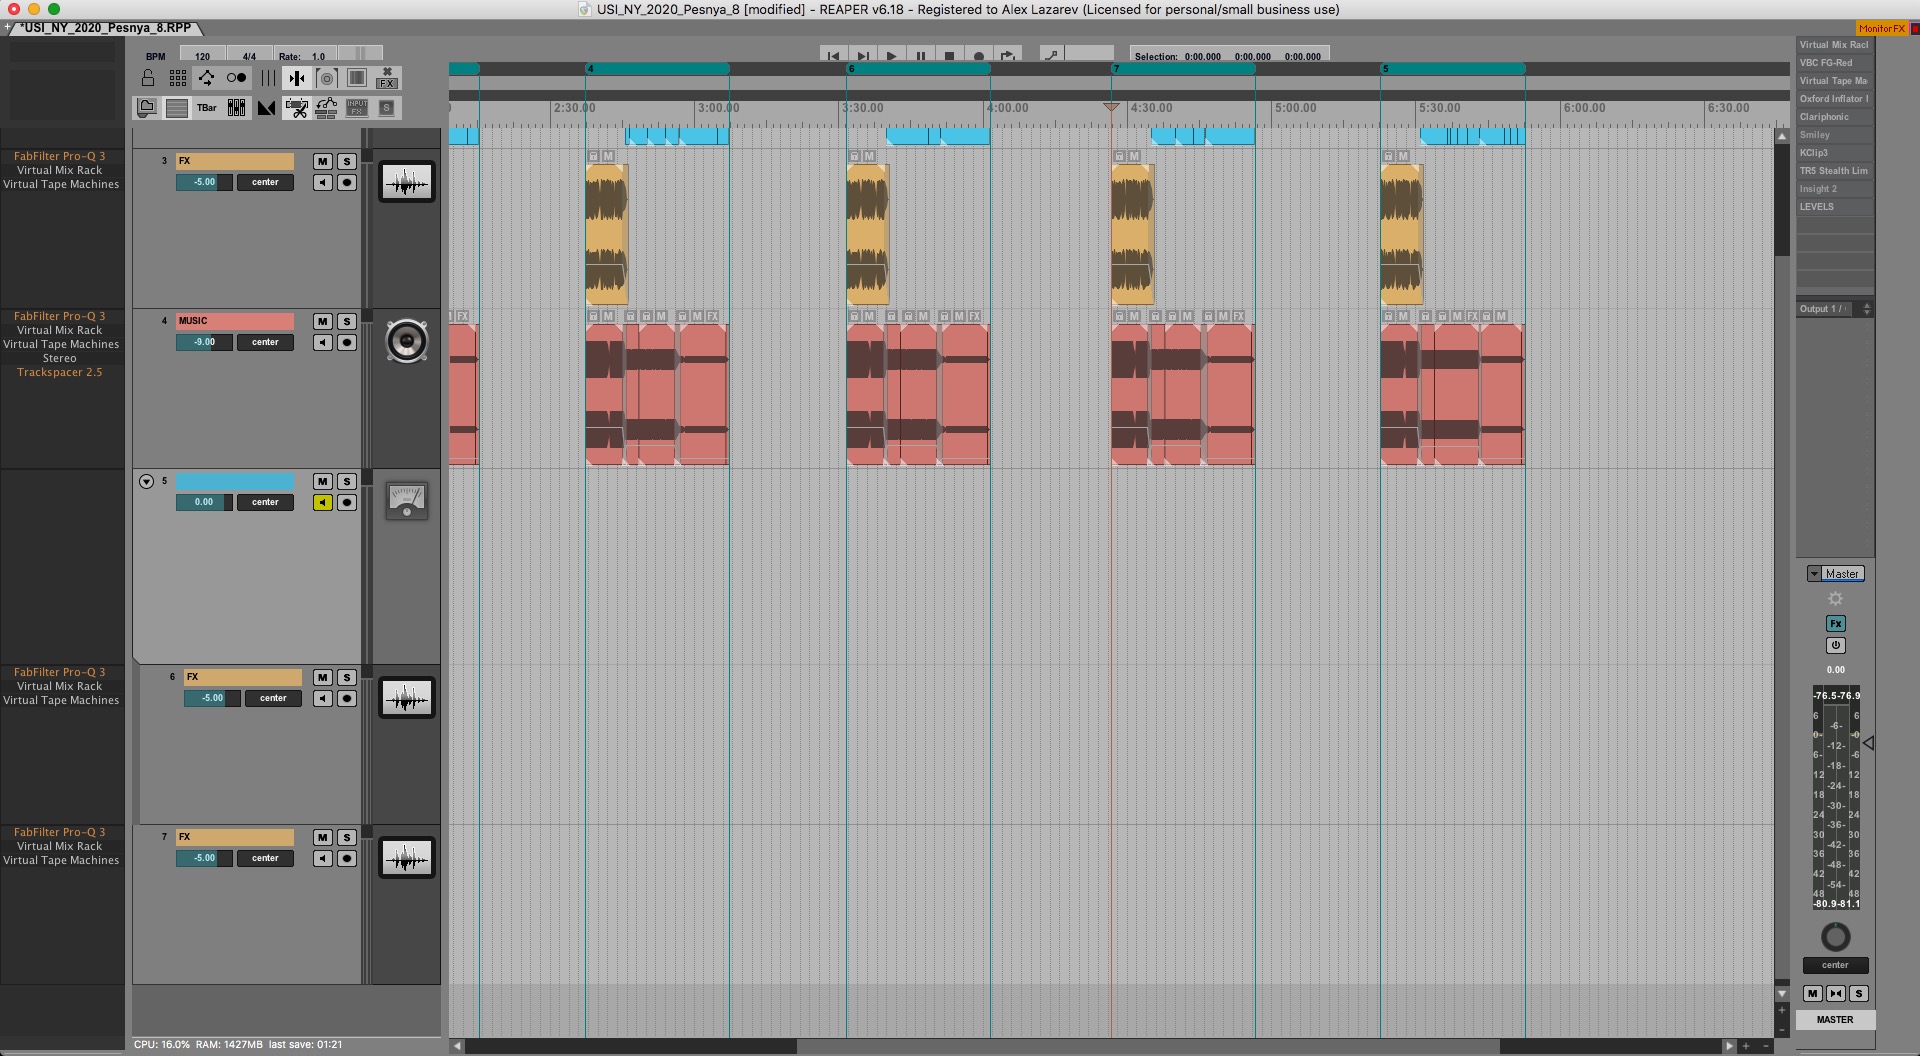
Task: Click center pan button on track 3
Action: (265, 182)
